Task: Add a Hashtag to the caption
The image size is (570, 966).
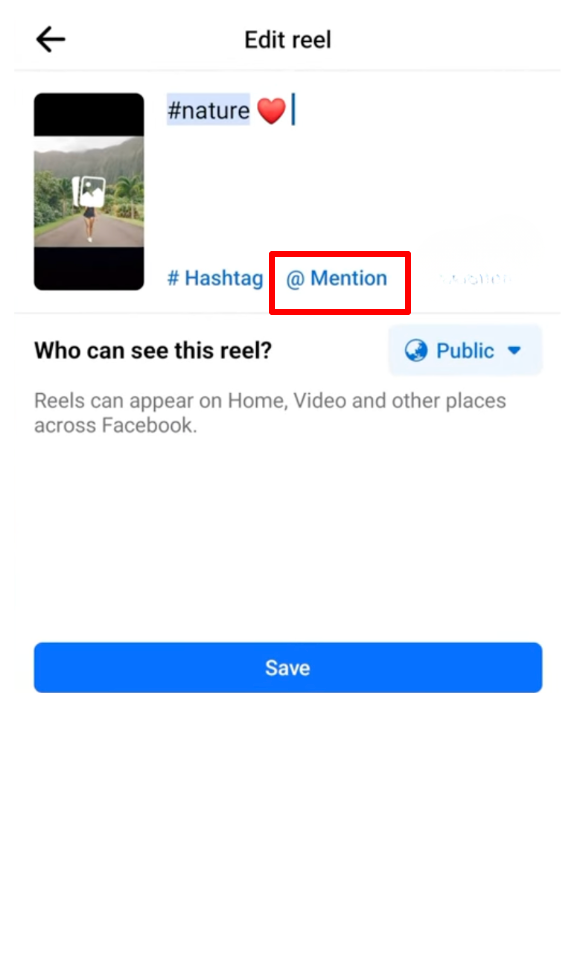Action: [215, 278]
